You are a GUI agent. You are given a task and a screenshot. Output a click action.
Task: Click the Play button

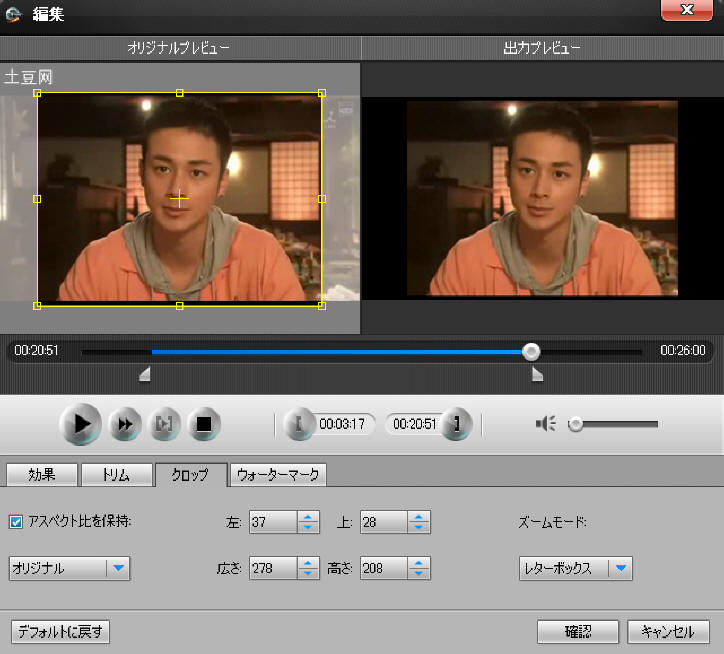81,424
